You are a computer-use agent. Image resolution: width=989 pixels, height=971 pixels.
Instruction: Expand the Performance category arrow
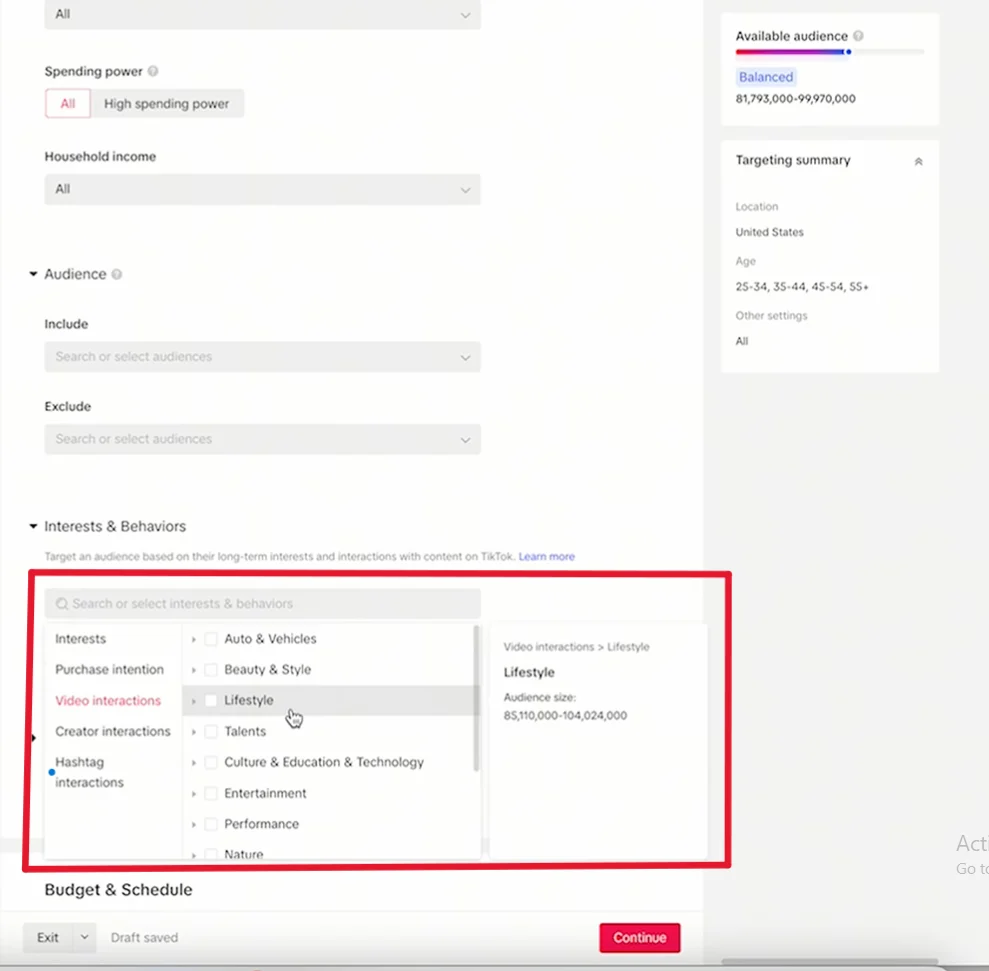194,825
